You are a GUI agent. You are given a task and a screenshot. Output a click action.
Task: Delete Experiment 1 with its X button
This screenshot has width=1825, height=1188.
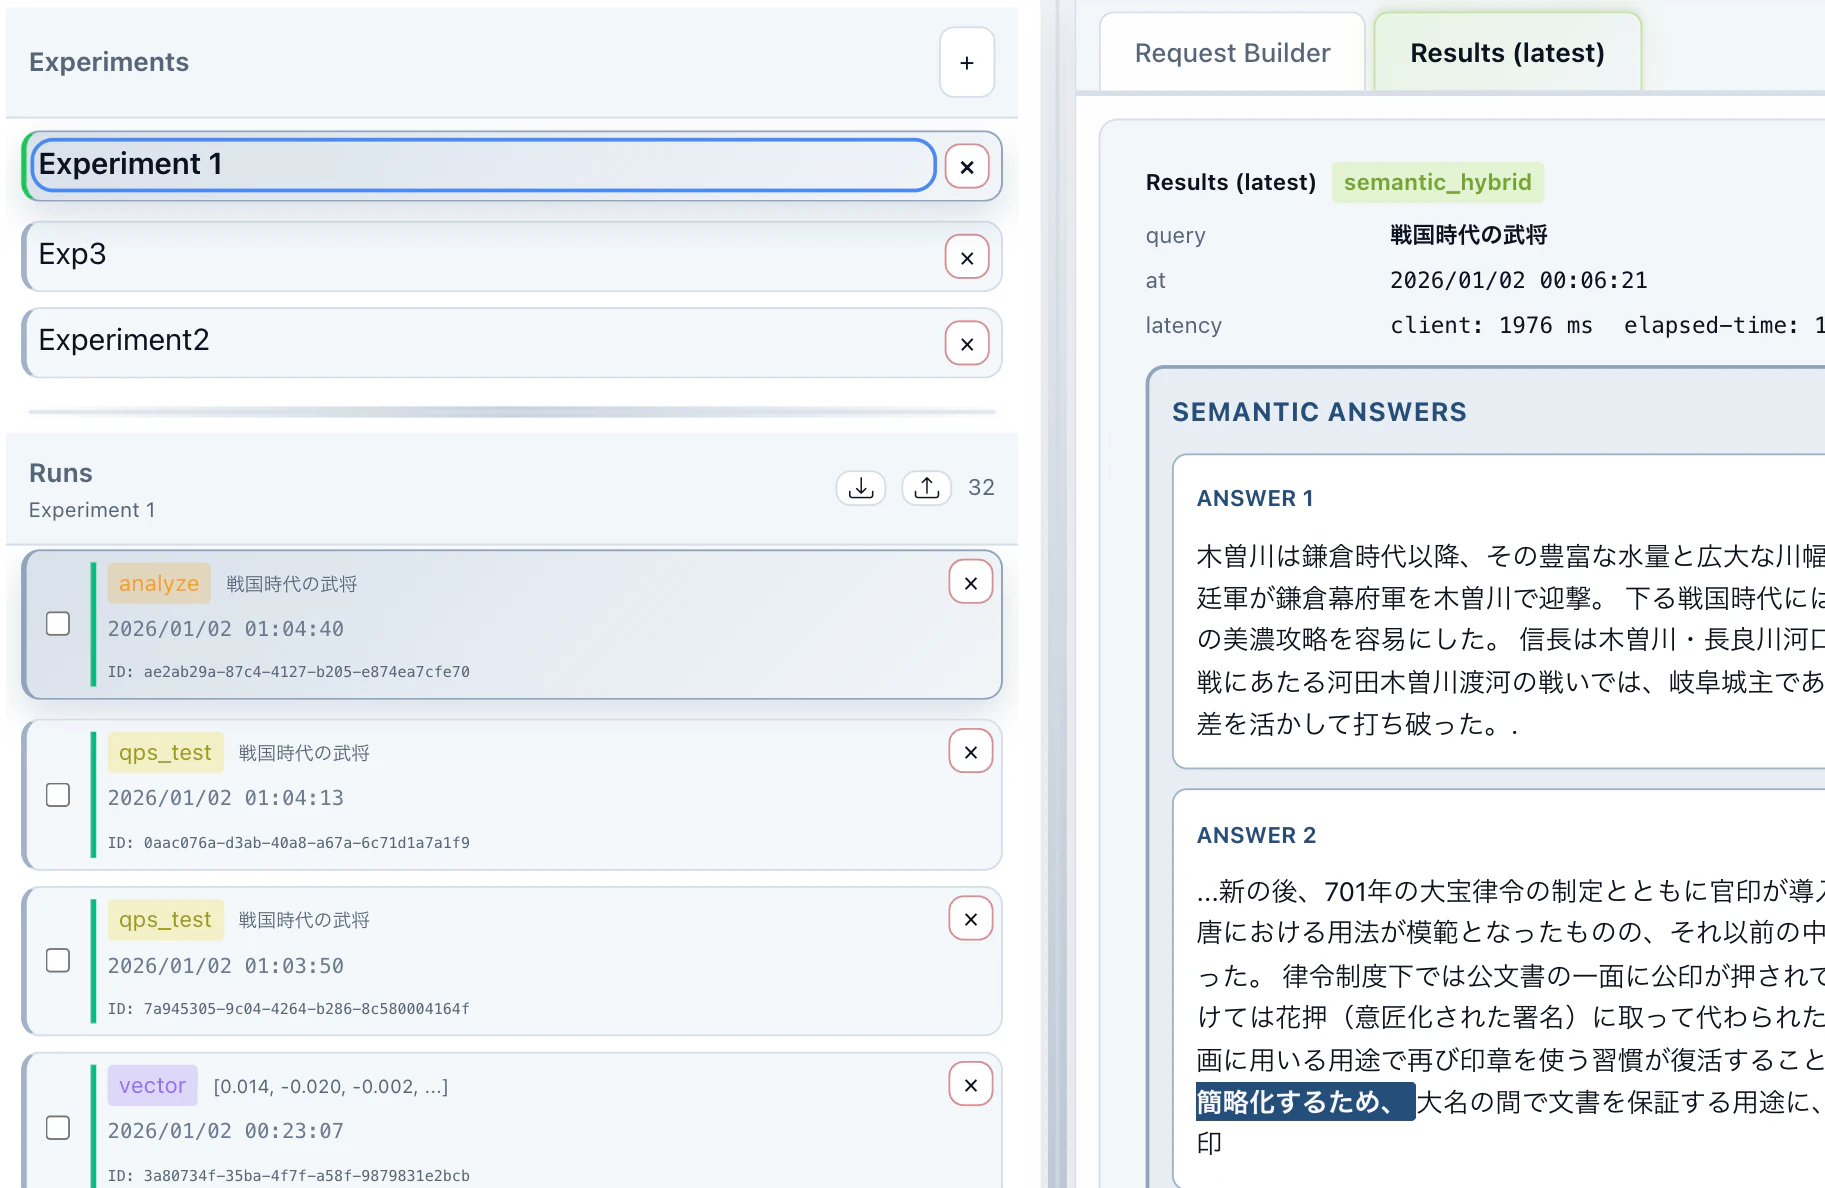(x=967, y=167)
